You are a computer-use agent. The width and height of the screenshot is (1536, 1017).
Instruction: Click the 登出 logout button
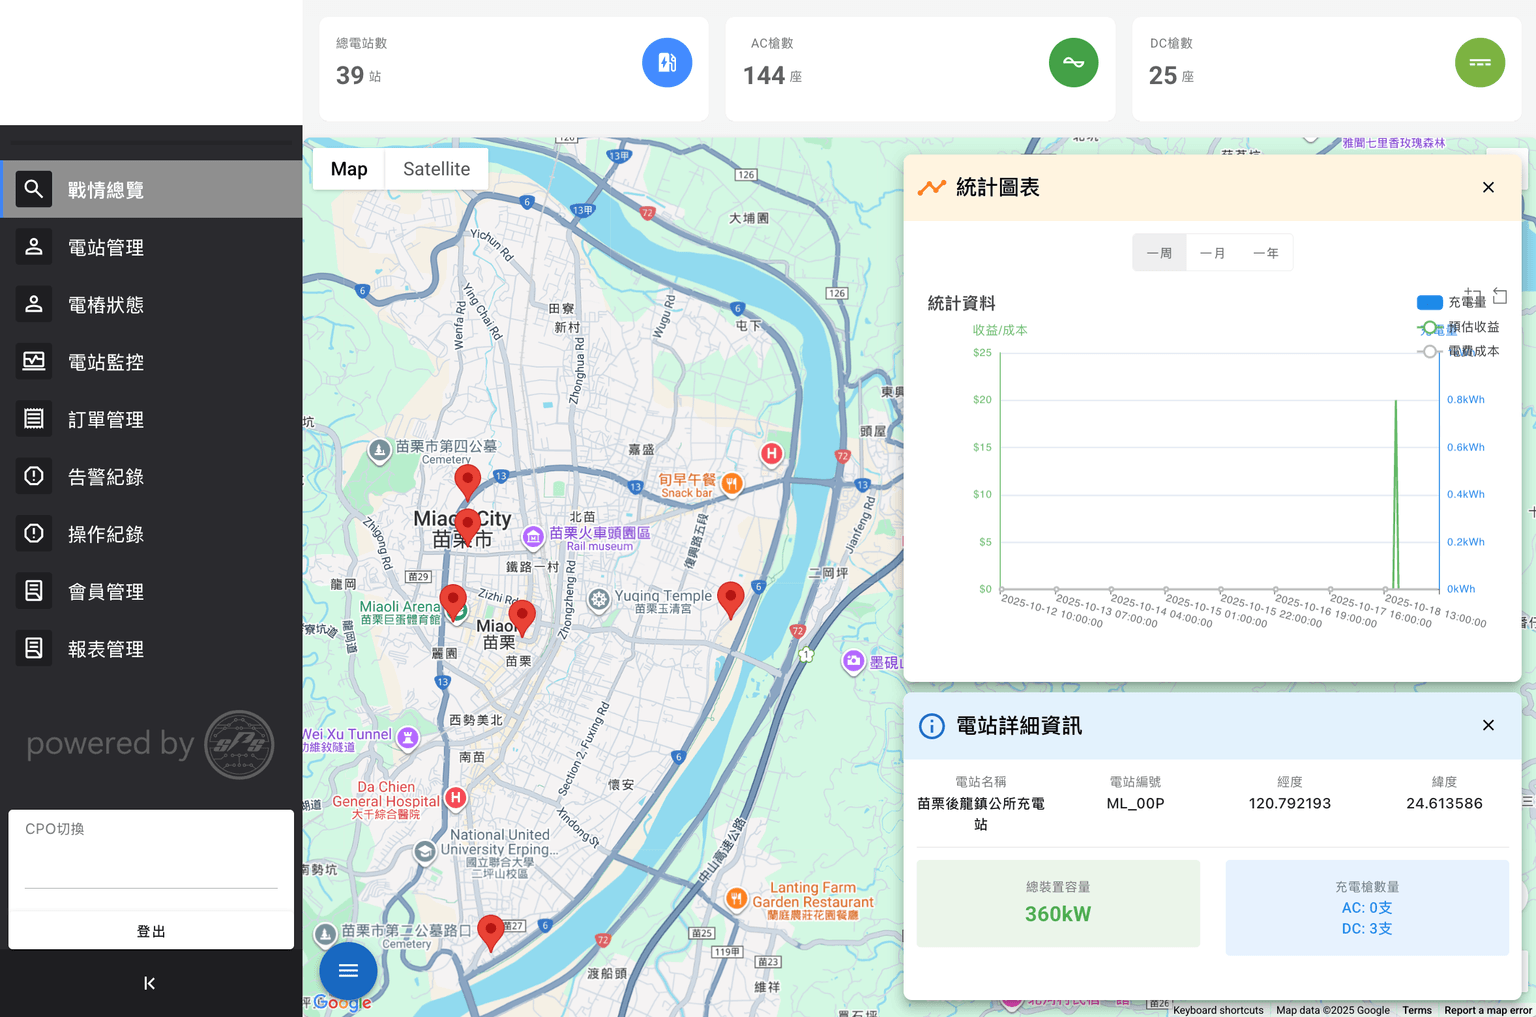click(x=151, y=931)
